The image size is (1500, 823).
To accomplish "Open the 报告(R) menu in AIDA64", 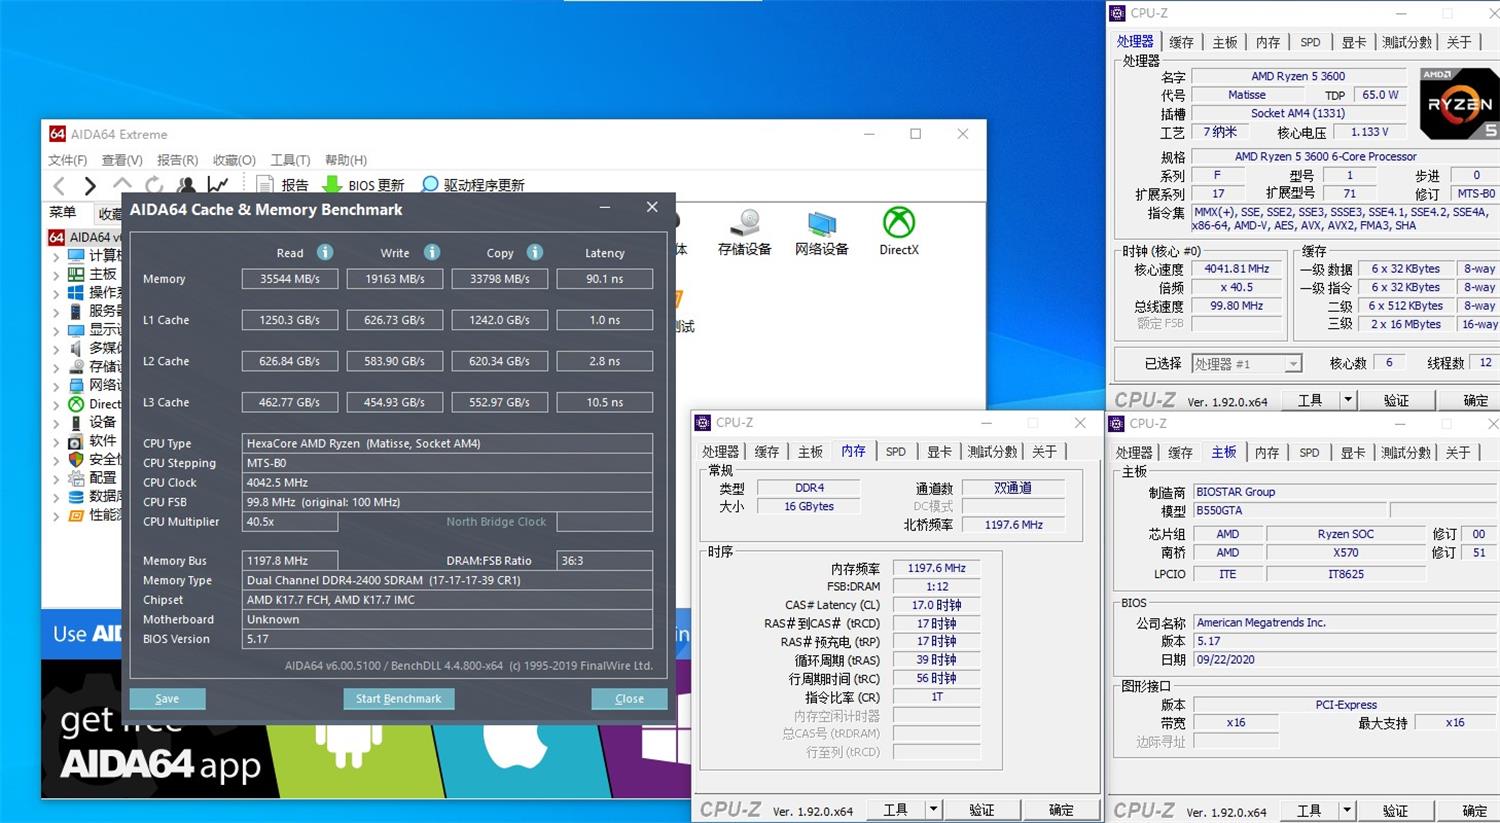I will point(177,160).
